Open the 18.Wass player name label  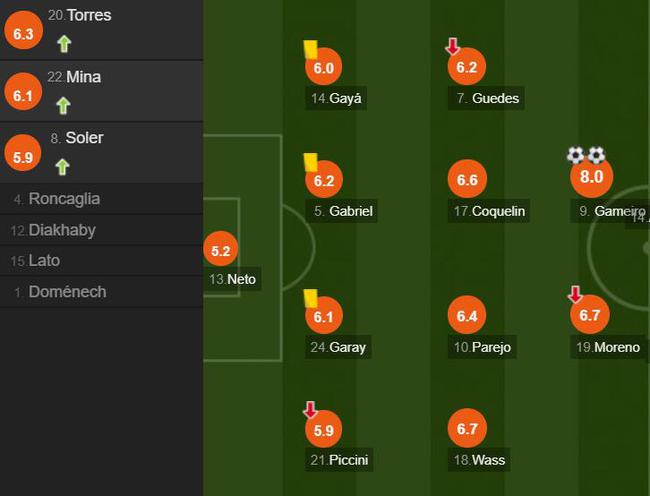point(479,460)
